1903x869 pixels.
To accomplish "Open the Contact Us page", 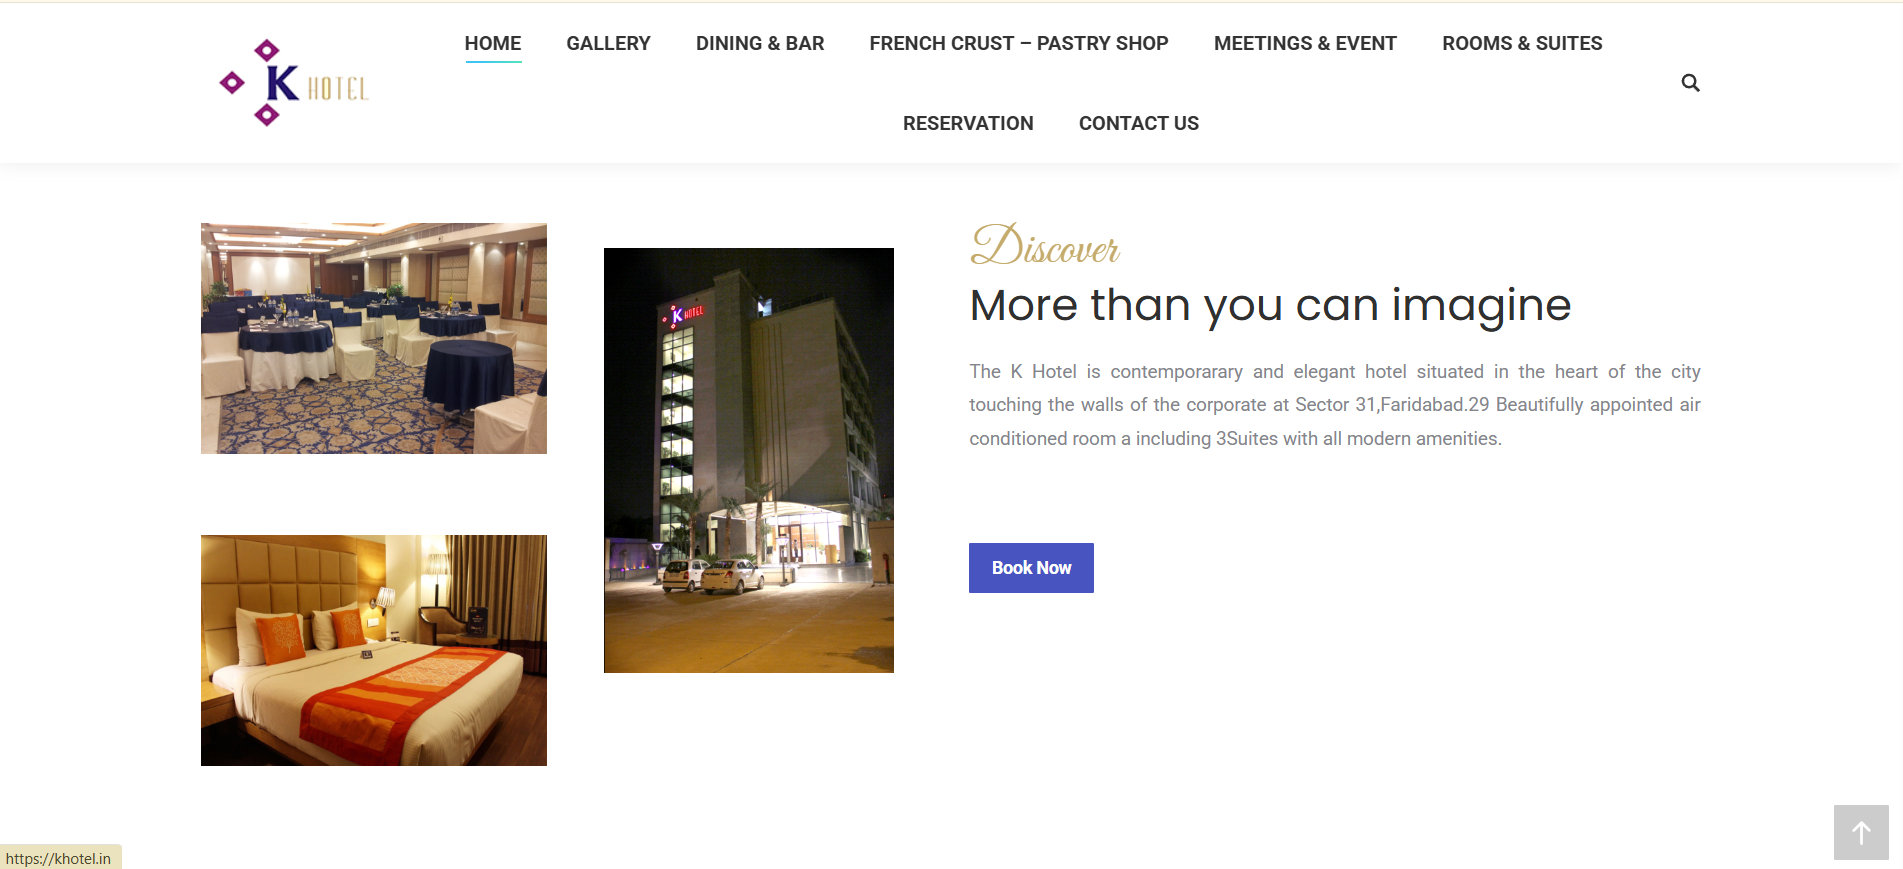I will [x=1139, y=123].
